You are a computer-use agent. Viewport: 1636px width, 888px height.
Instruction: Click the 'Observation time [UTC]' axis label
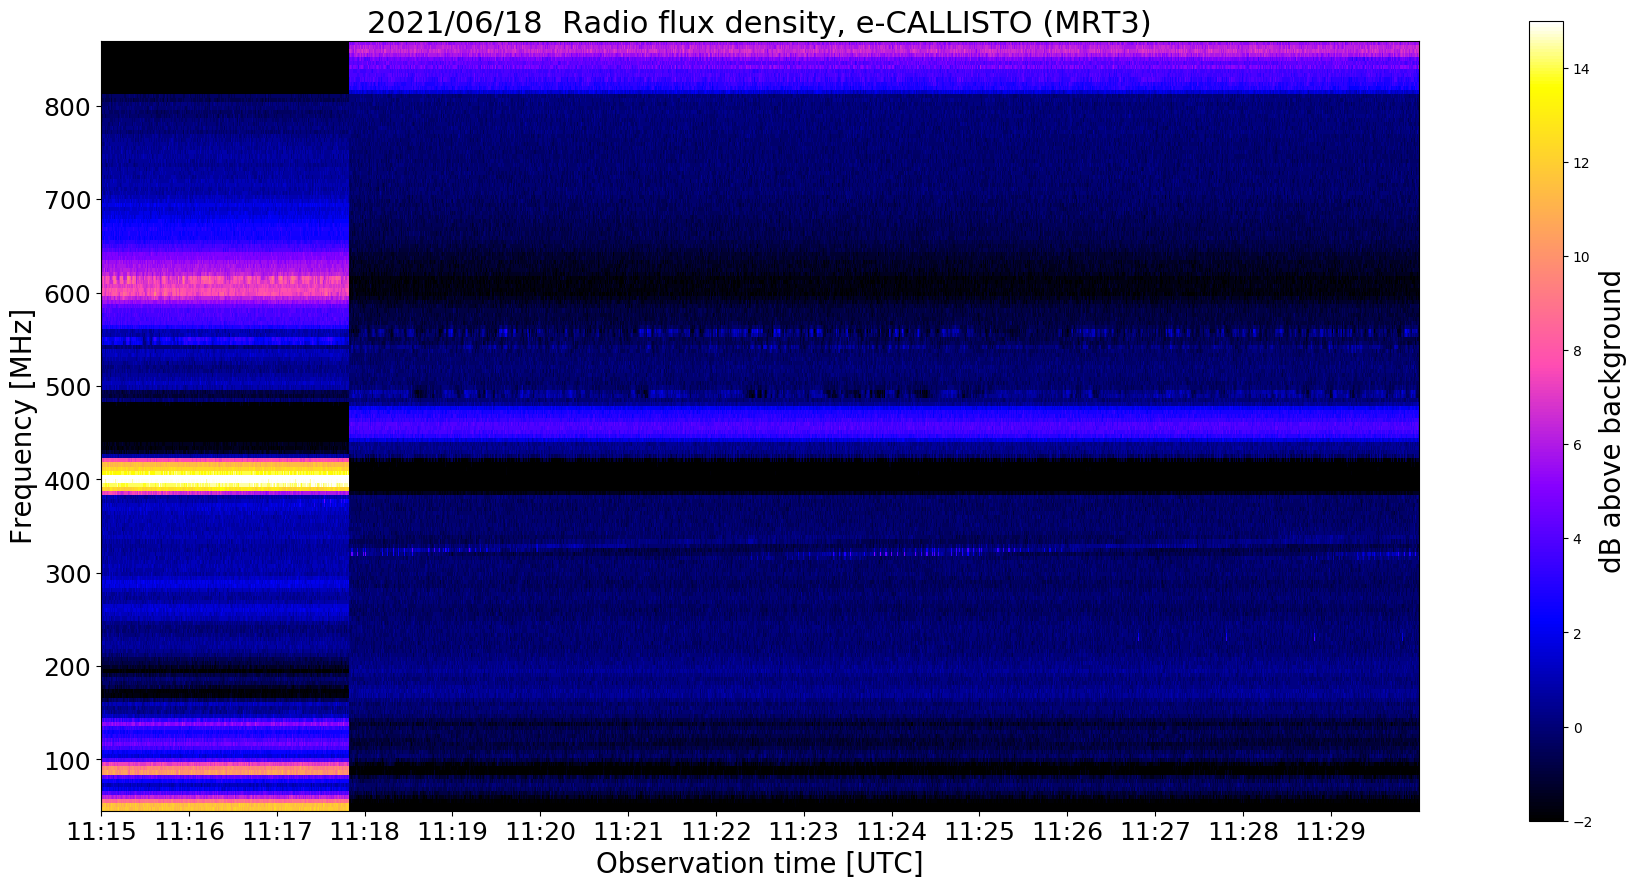click(x=759, y=863)
